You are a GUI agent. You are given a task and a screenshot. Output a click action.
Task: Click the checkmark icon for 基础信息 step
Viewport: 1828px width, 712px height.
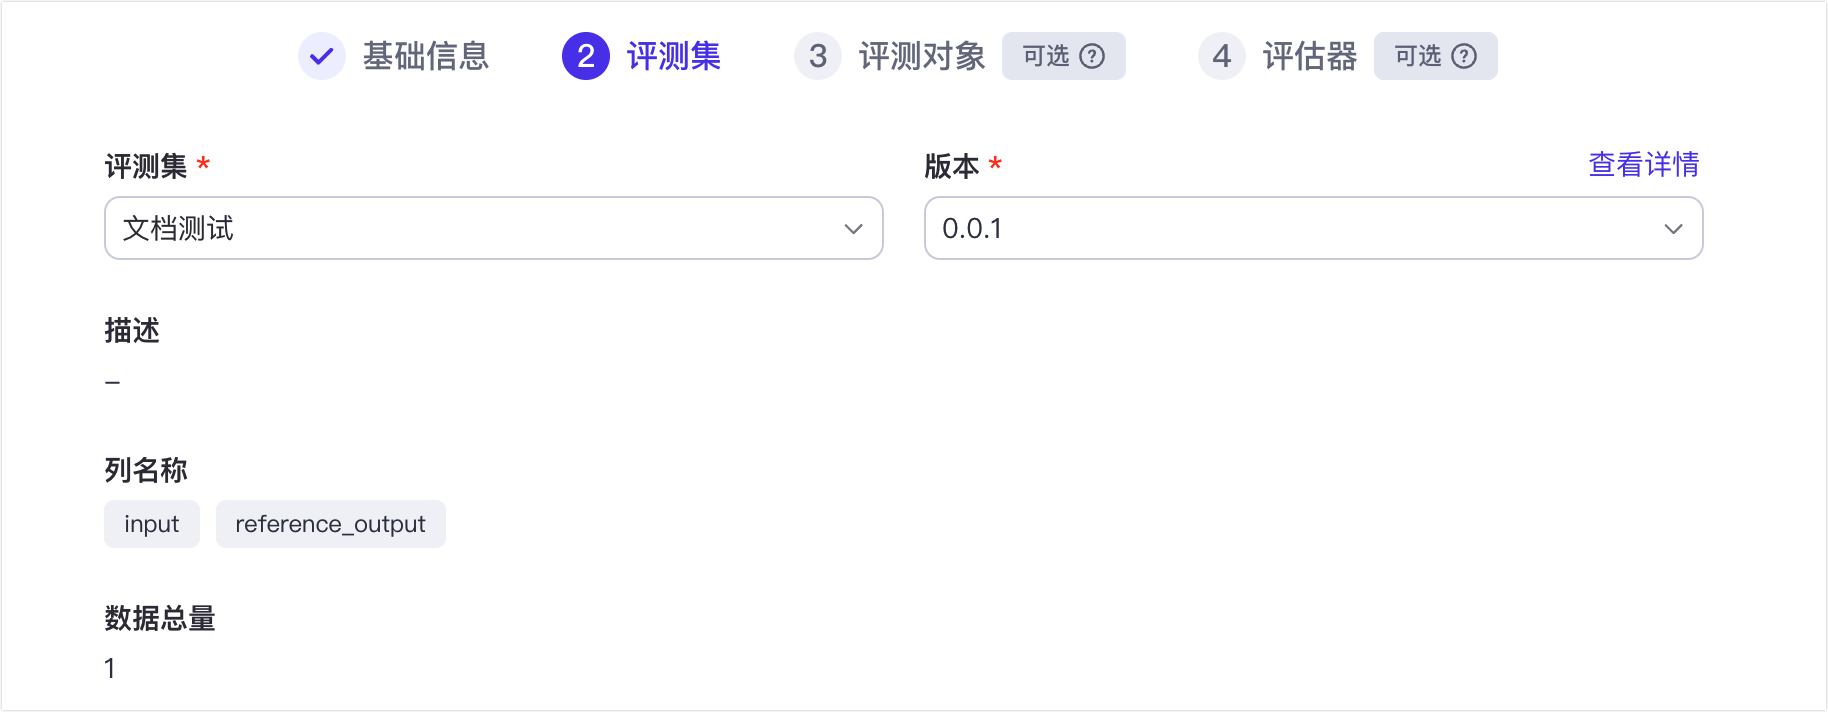[321, 56]
